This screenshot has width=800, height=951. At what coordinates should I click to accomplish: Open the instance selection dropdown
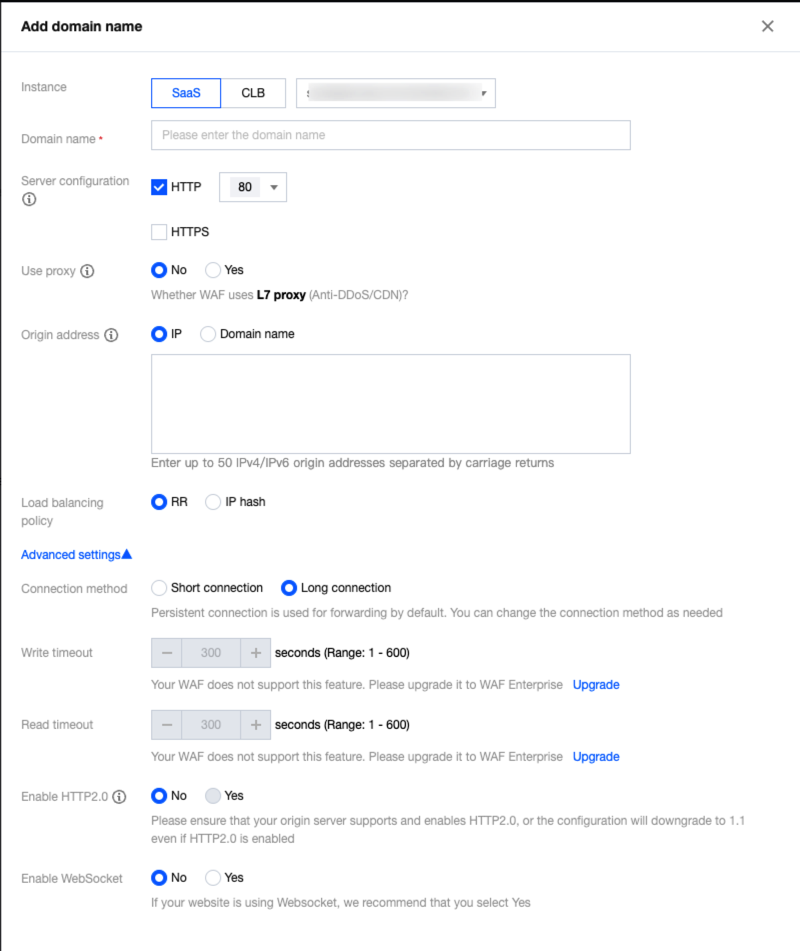point(396,93)
